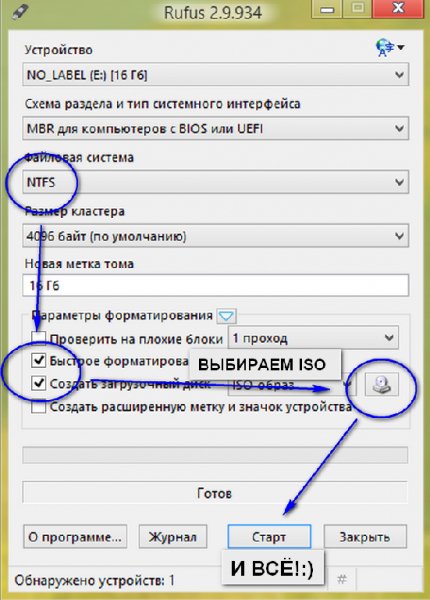The image size is (430, 600).
Task: Click the 'Закрыть' button
Action: pyautogui.click(x=365, y=537)
